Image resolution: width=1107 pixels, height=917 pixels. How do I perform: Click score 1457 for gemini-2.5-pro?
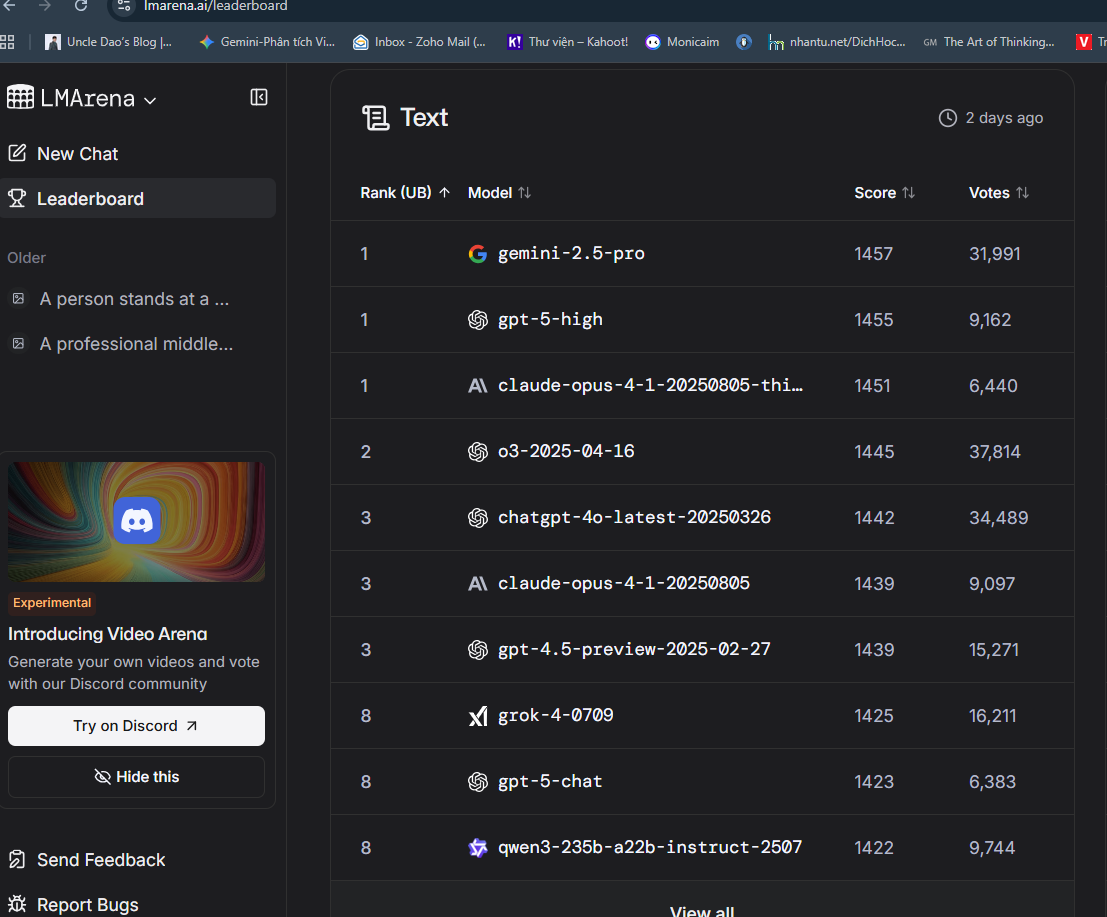coord(873,254)
